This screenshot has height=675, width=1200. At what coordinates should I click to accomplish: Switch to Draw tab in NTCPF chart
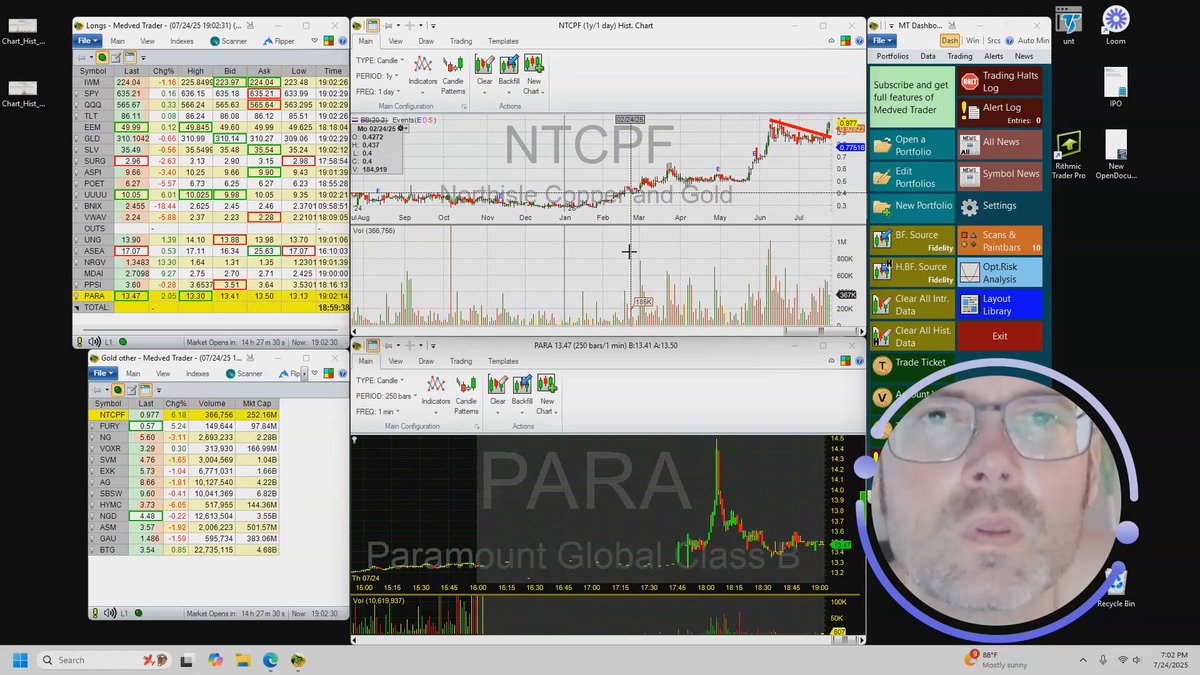click(426, 41)
